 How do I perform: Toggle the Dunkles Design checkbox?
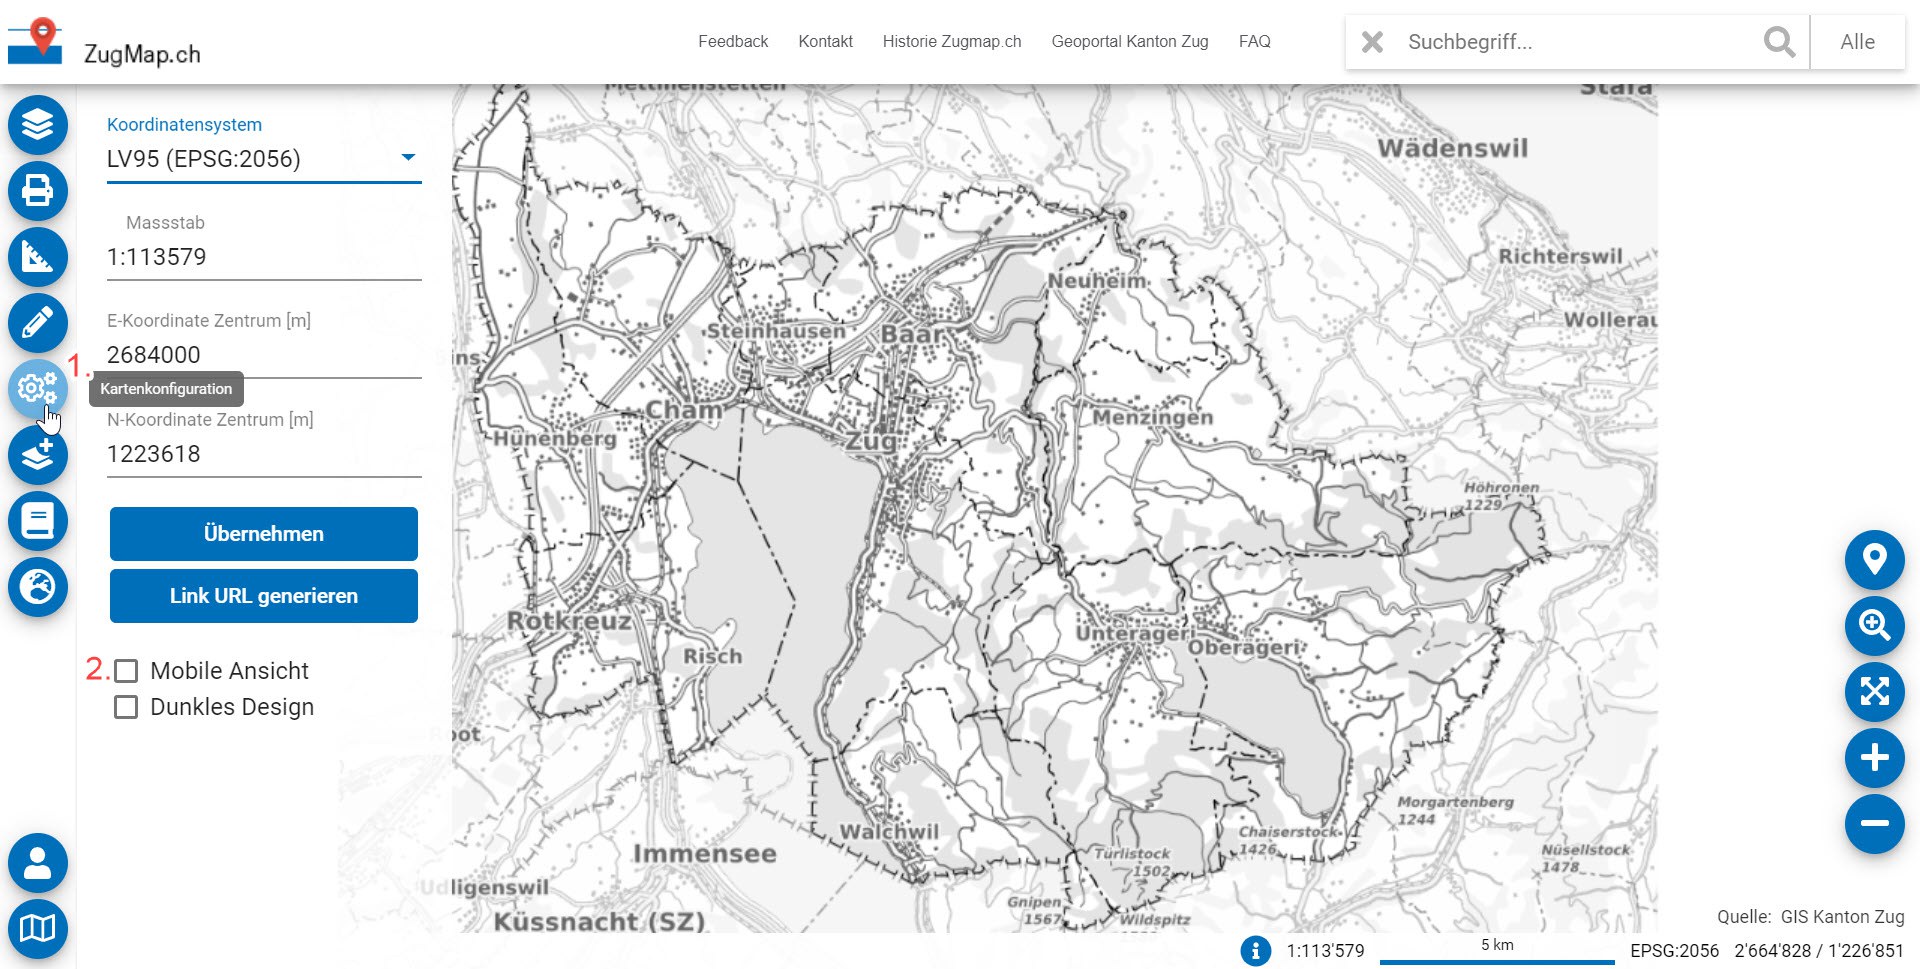(126, 707)
